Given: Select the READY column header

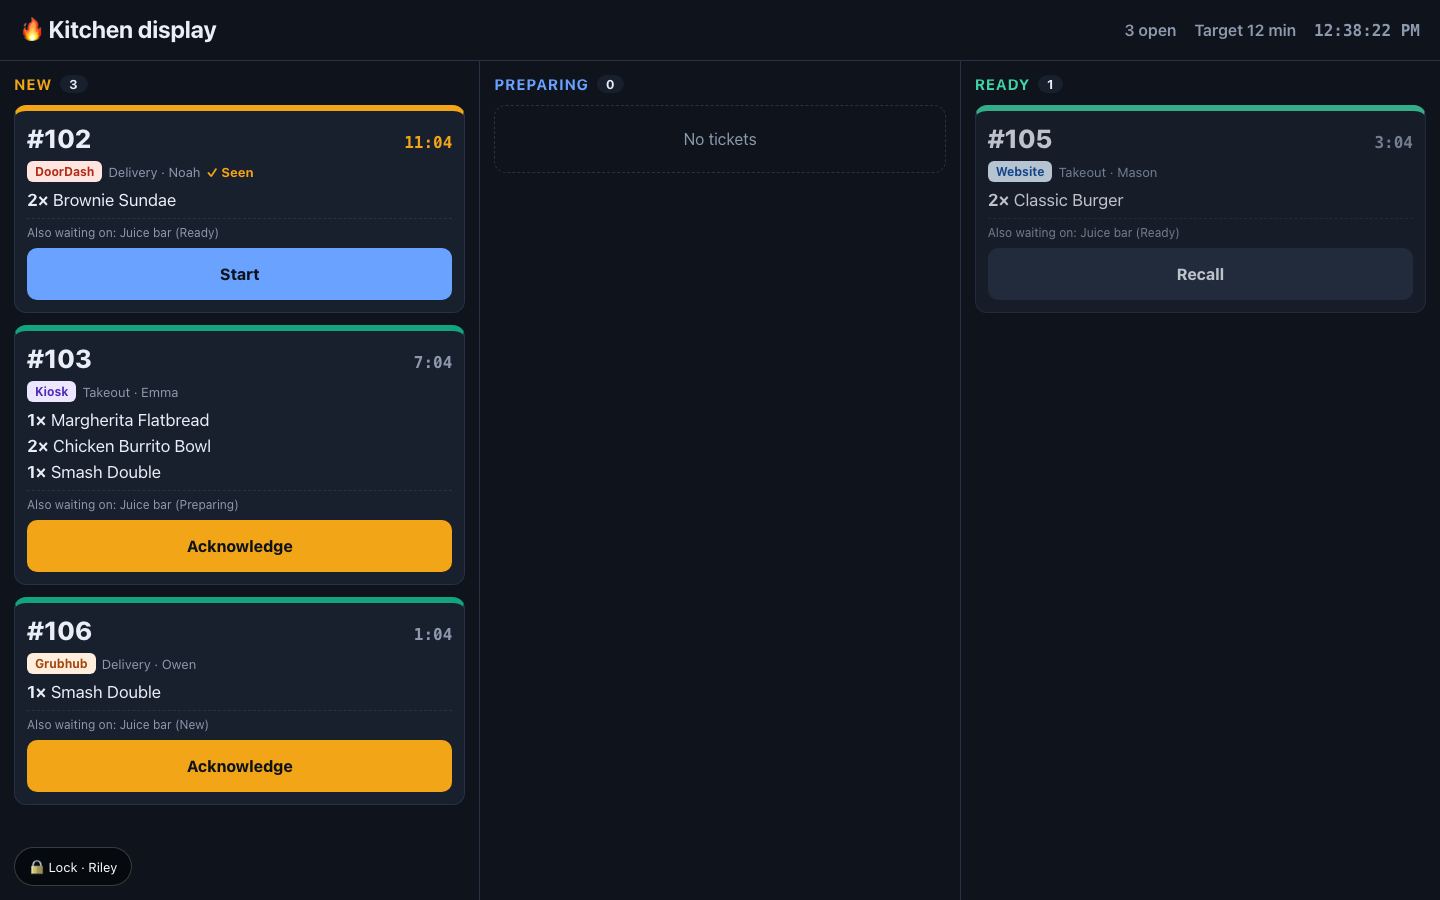Looking at the screenshot, I should click(1002, 85).
